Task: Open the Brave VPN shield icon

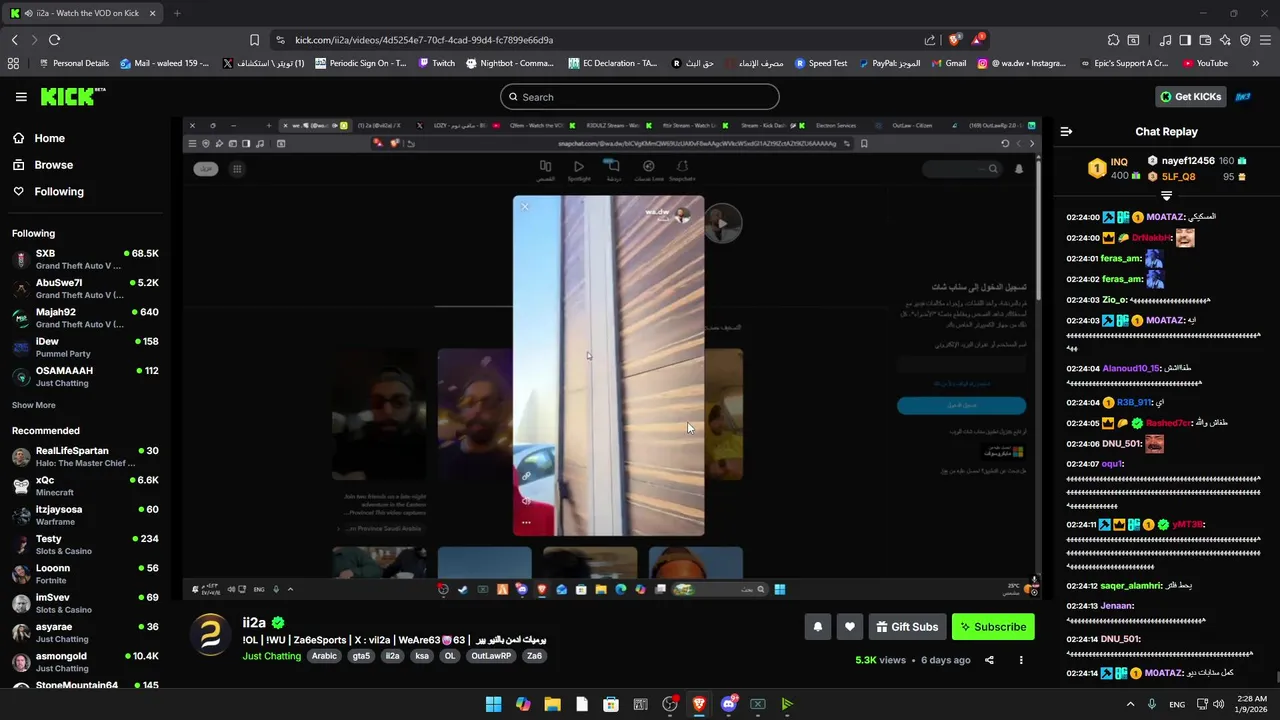Action: point(1245,40)
